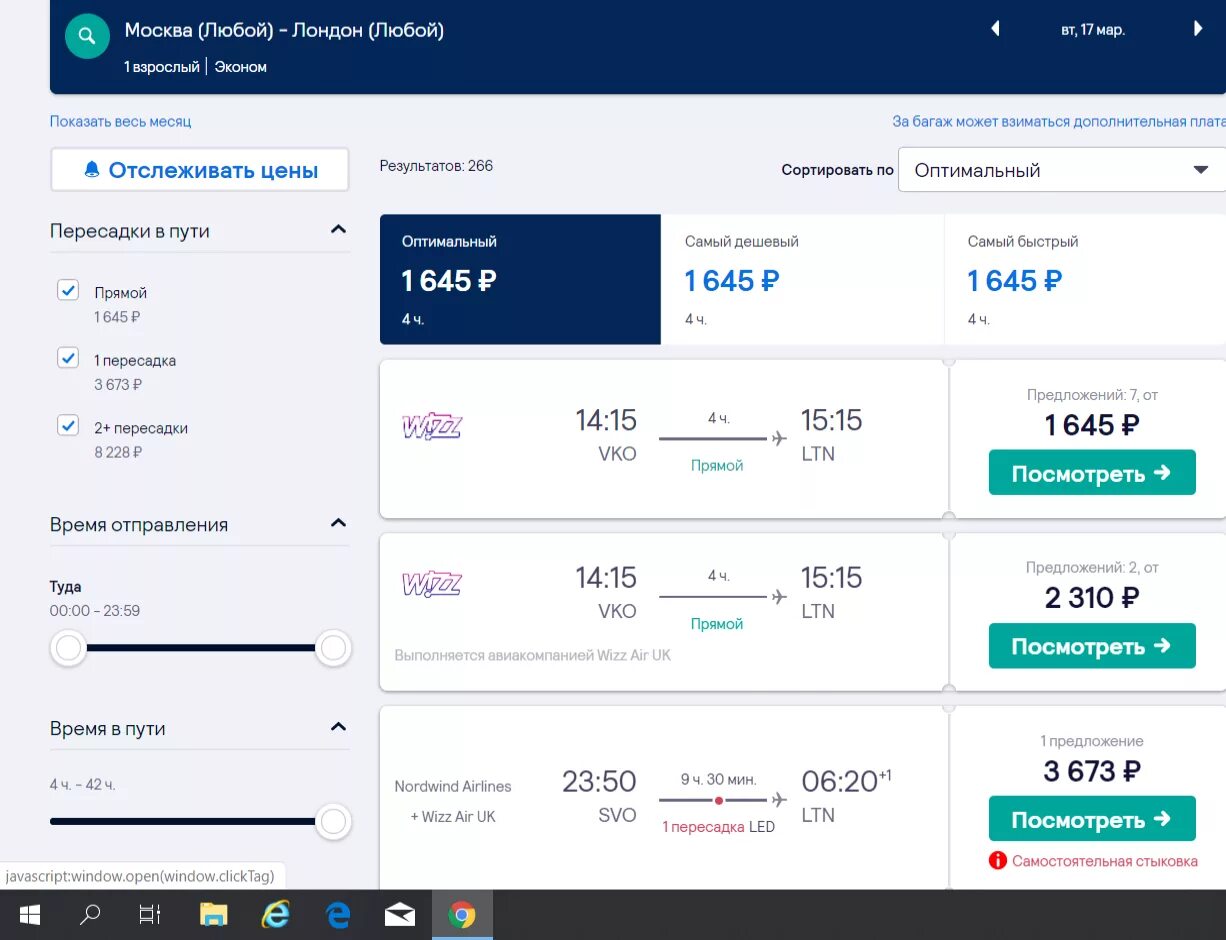Uncheck the 2+ пересадки filter

click(68, 425)
